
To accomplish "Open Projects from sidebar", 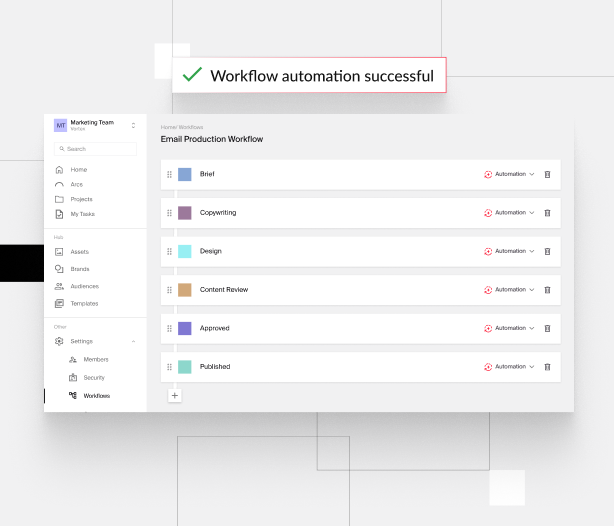I will 81,199.
